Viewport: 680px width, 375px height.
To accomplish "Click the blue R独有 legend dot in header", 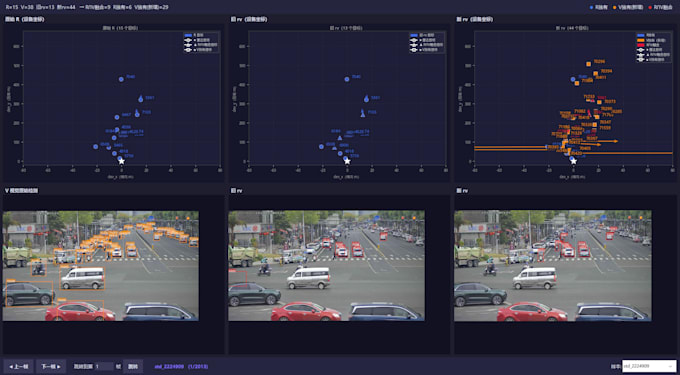I will click(592, 7).
